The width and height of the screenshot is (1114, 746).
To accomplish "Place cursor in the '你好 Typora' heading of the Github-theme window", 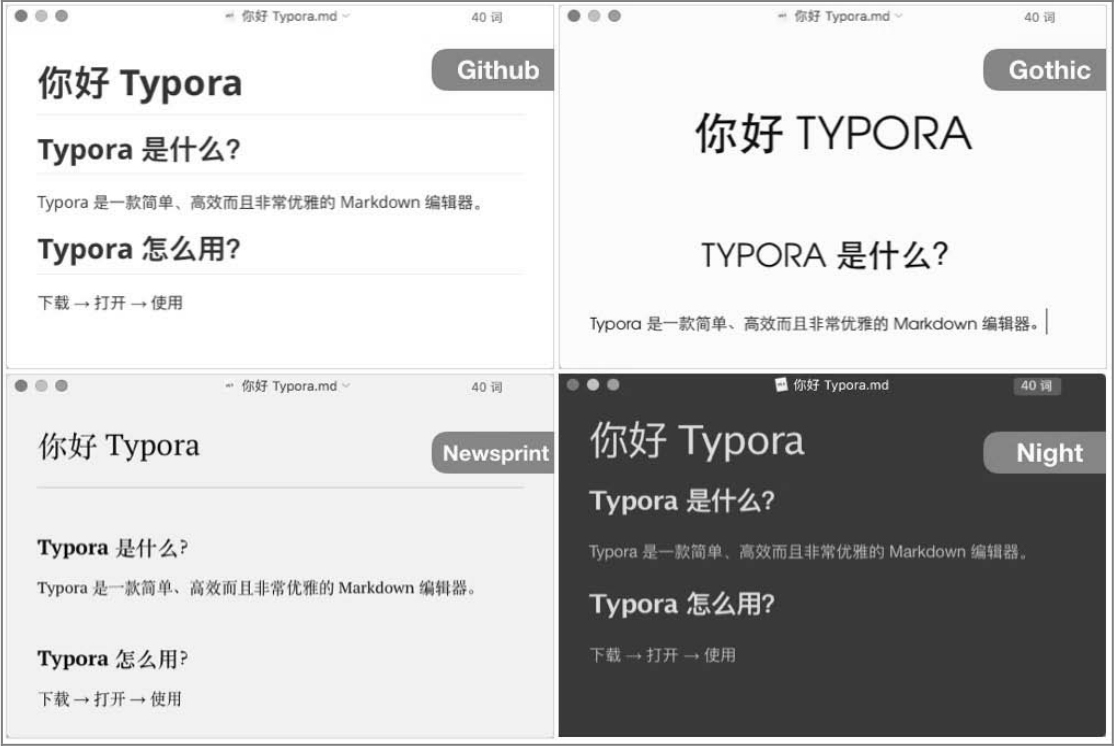I will pyautogui.click(x=140, y=83).
